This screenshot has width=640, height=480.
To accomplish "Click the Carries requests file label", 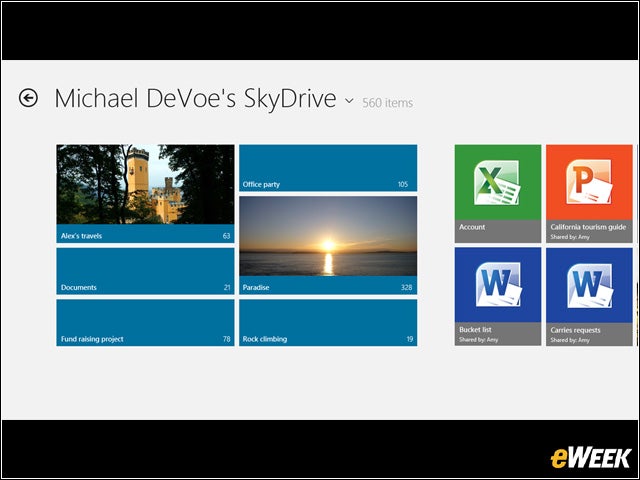I will [575, 330].
